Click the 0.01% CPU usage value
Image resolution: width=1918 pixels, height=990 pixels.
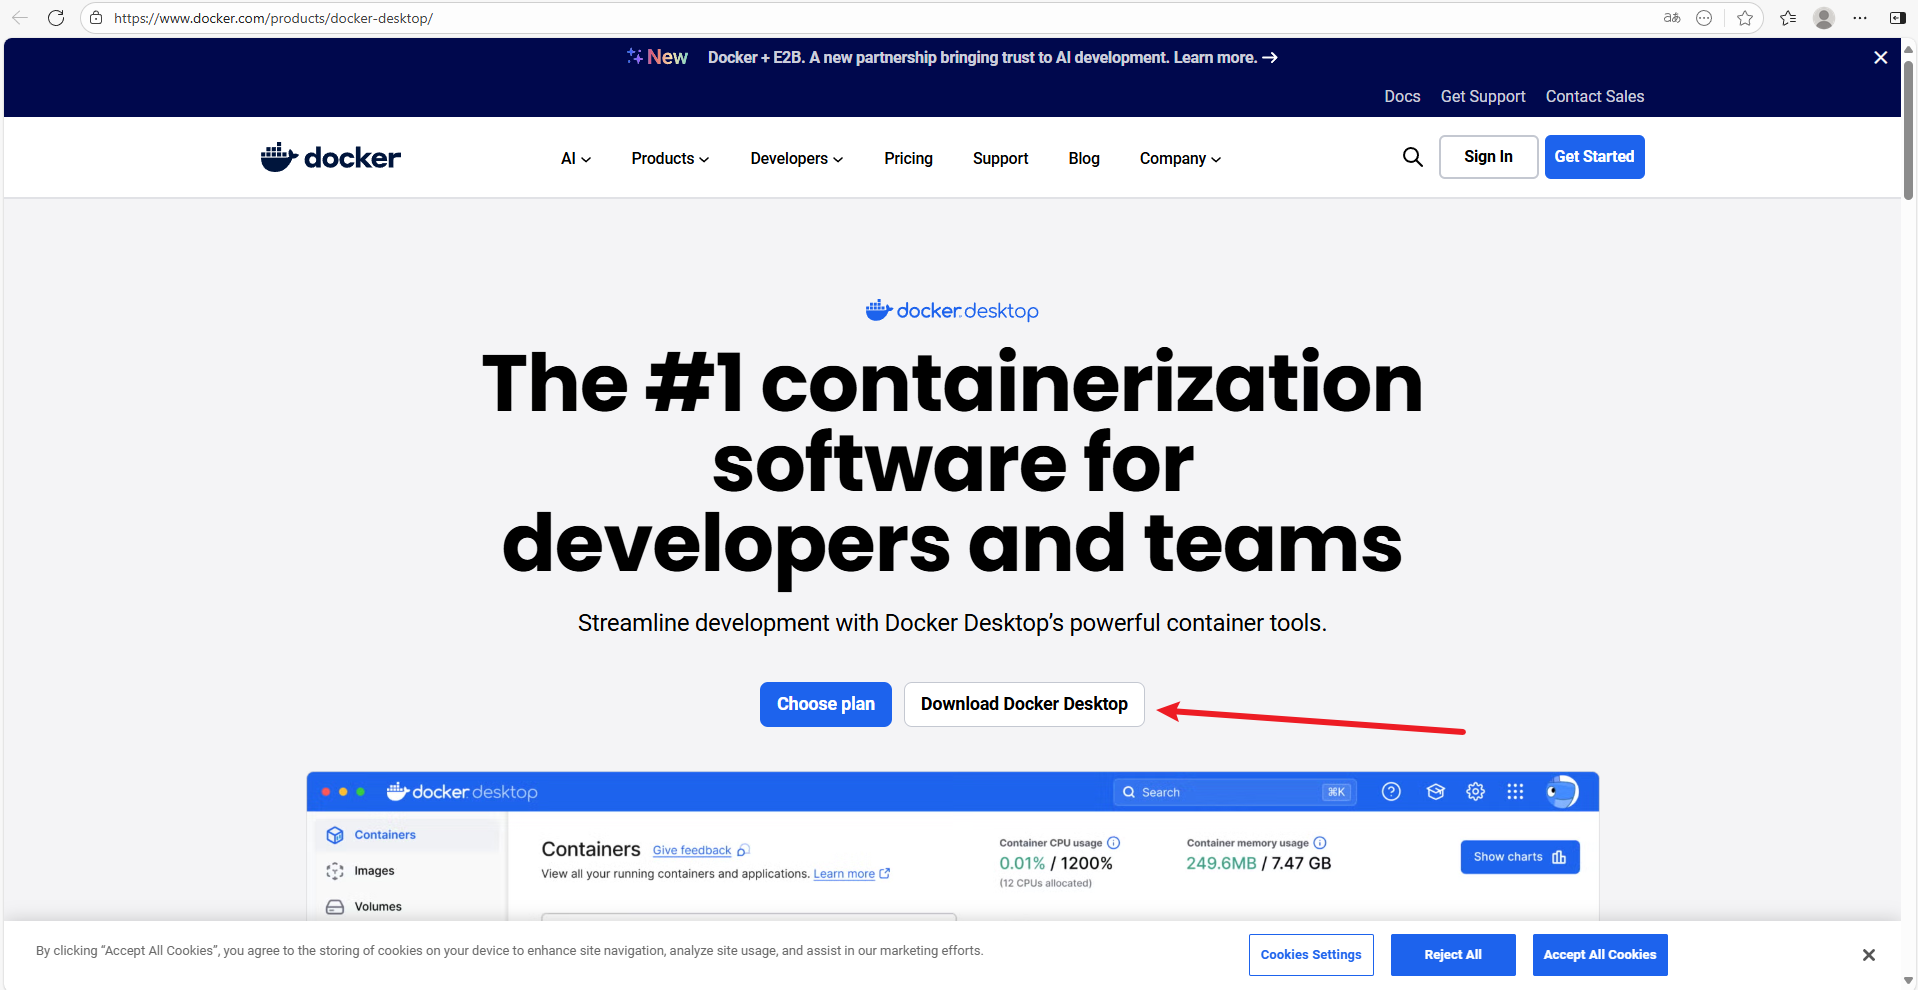coord(1022,864)
